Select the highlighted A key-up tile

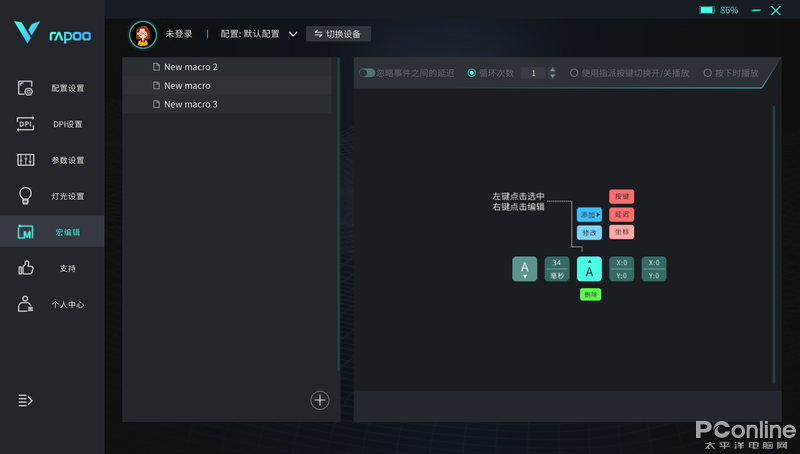coord(589,269)
